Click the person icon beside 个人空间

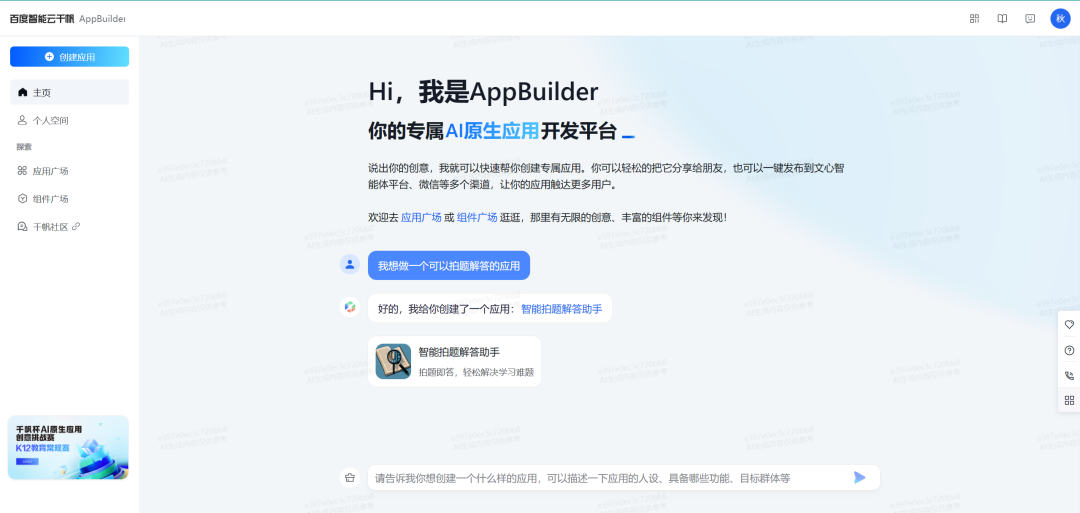tap(23, 121)
